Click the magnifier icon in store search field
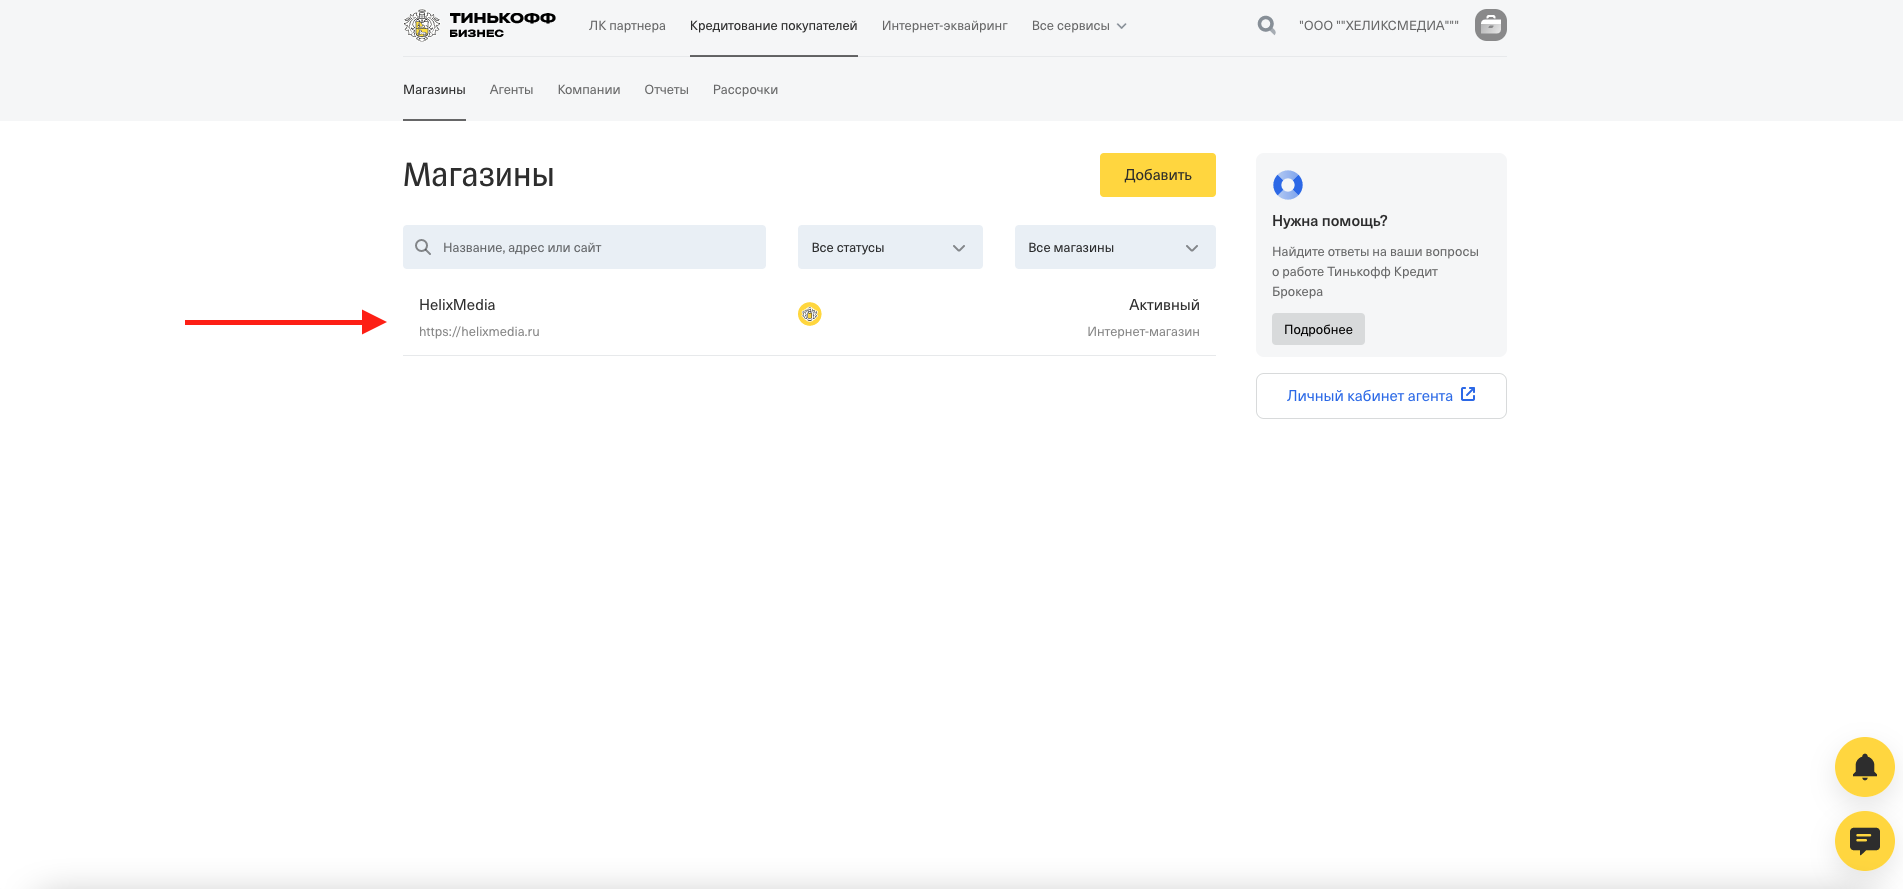 pos(423,247)
